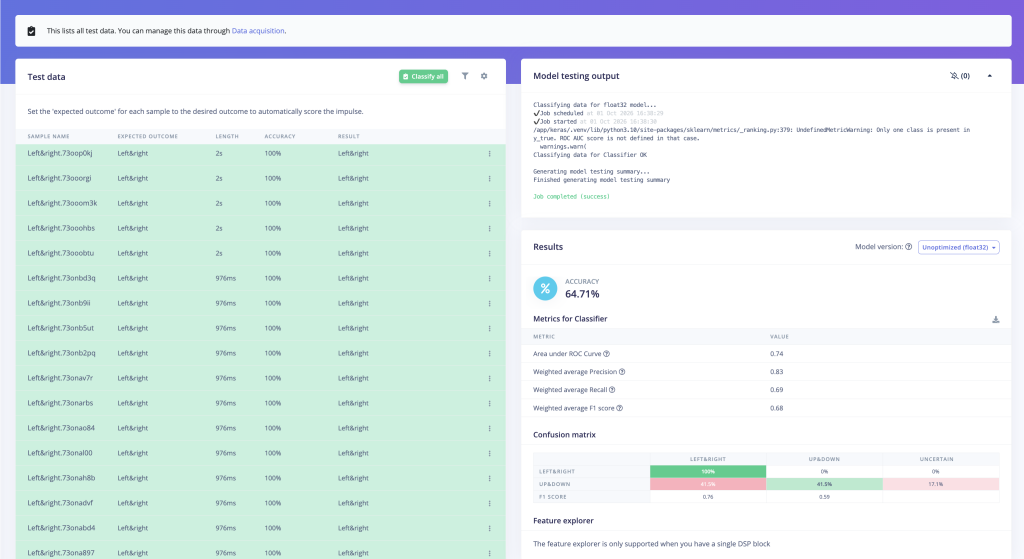Screen dimensions: 1024x559
Task: Click the Feature explorer heading
Action: tap(563, 521)
